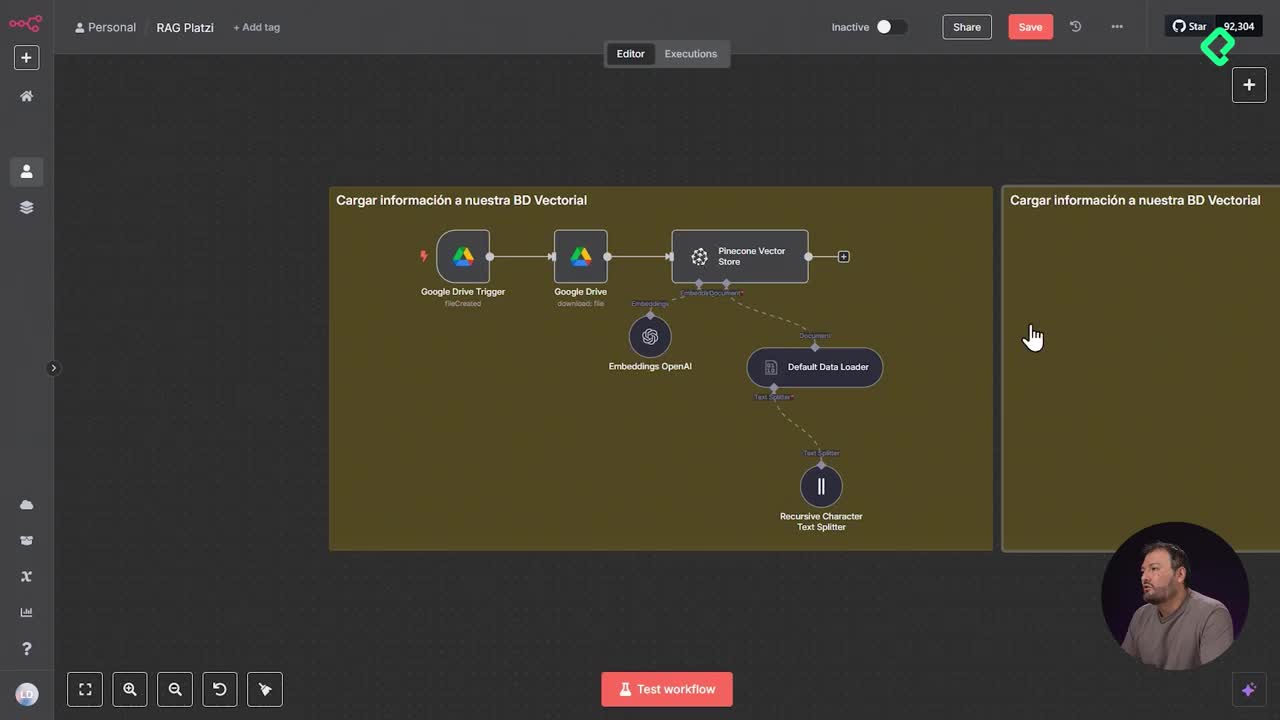
Task: Expand the collapsed left sidebar chevron
Action: (x=54, y=368)
